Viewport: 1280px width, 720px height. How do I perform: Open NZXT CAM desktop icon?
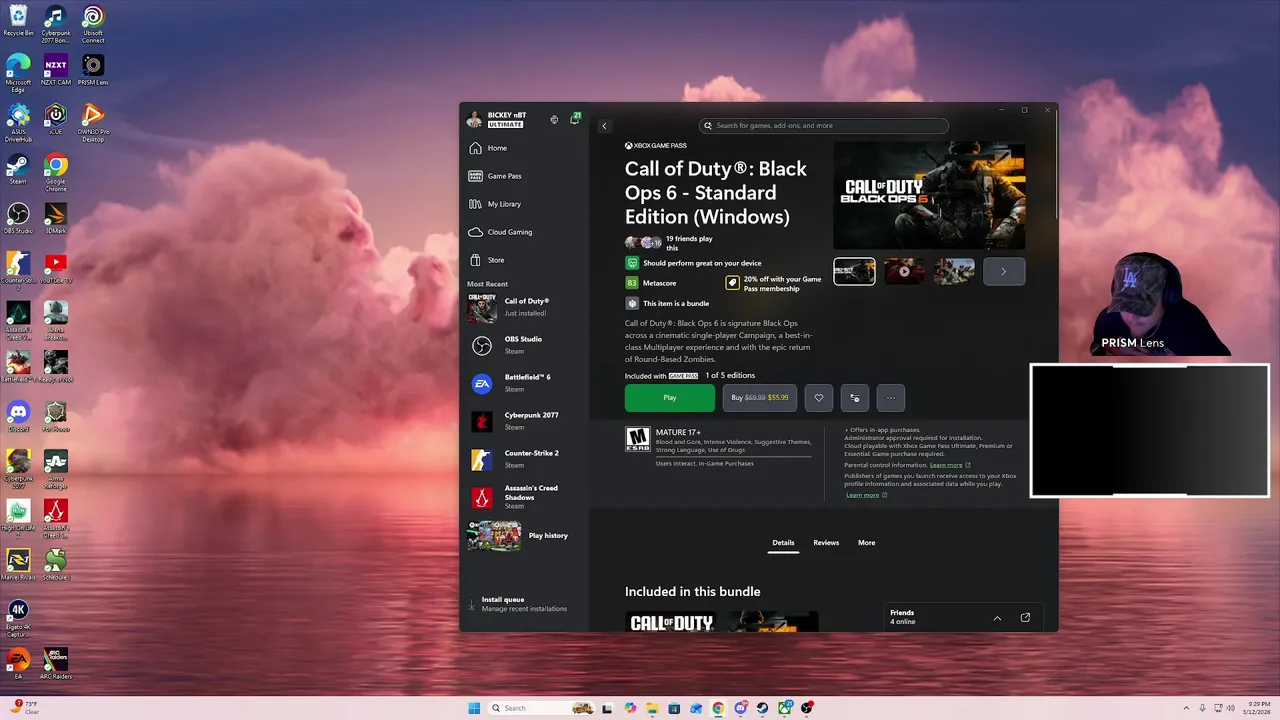click(x=56, y=70)
